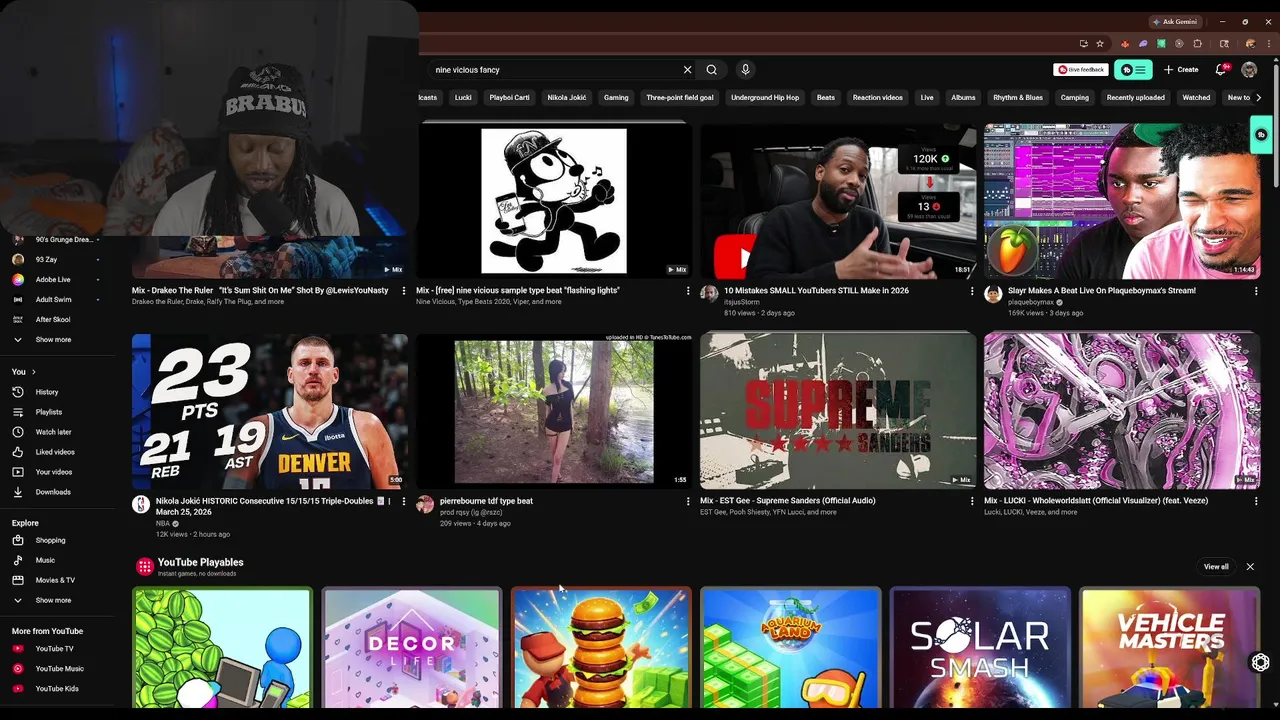Open the Aquarium Land playable
The width and height of the screenshot is (1280, 720).
pos(790,648)
